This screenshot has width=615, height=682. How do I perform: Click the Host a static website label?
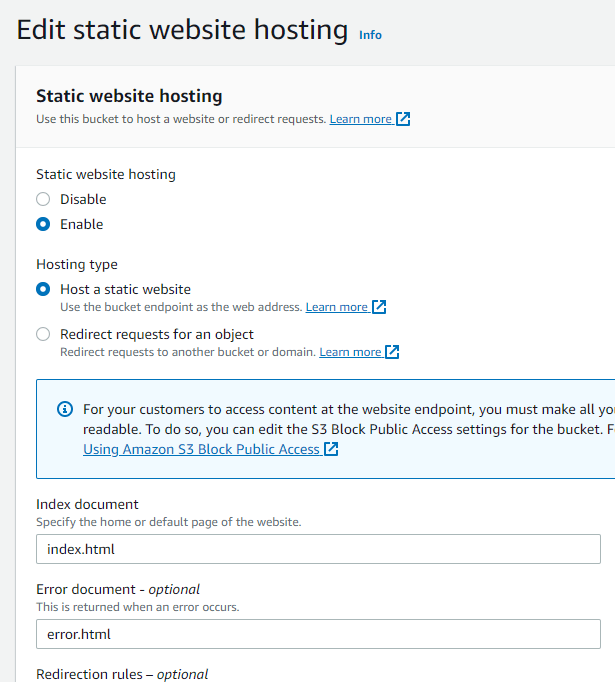coord(125,289)
